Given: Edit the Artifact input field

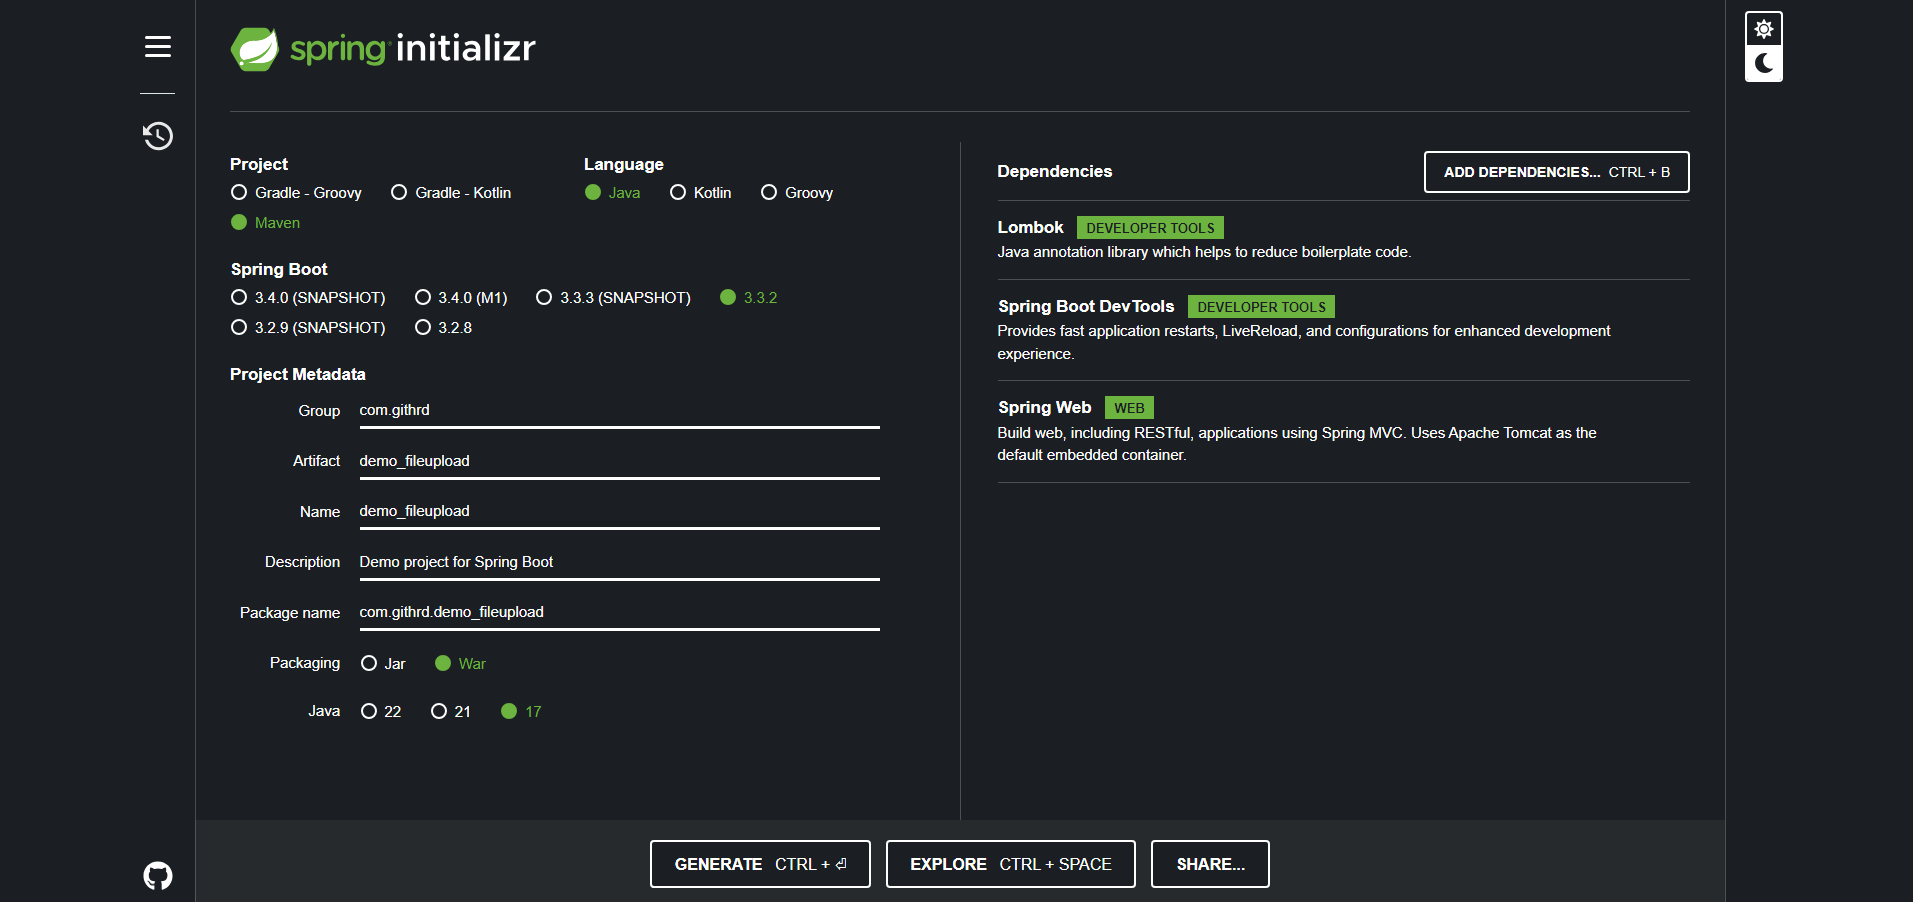Looking at the screenshot, I should coord(619,461).
